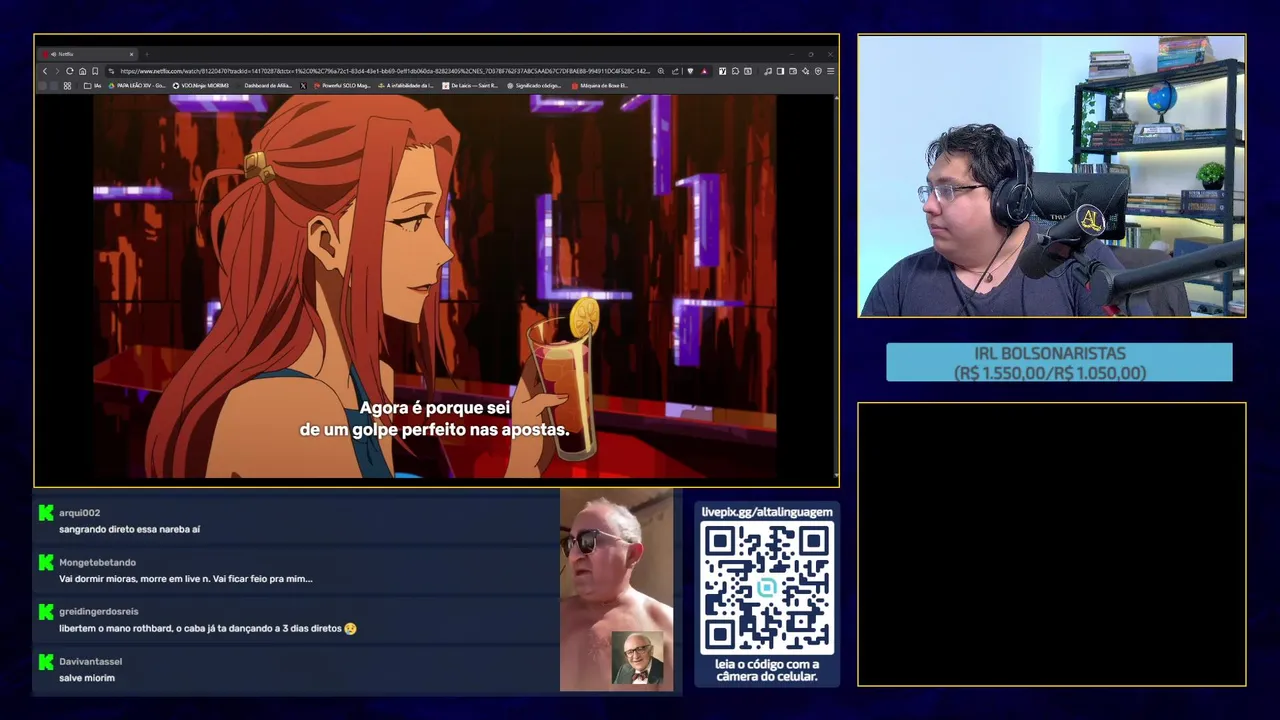Reload the Netflix page
The width and height of the screenshot is (1280, 720).
pos(70,71)
